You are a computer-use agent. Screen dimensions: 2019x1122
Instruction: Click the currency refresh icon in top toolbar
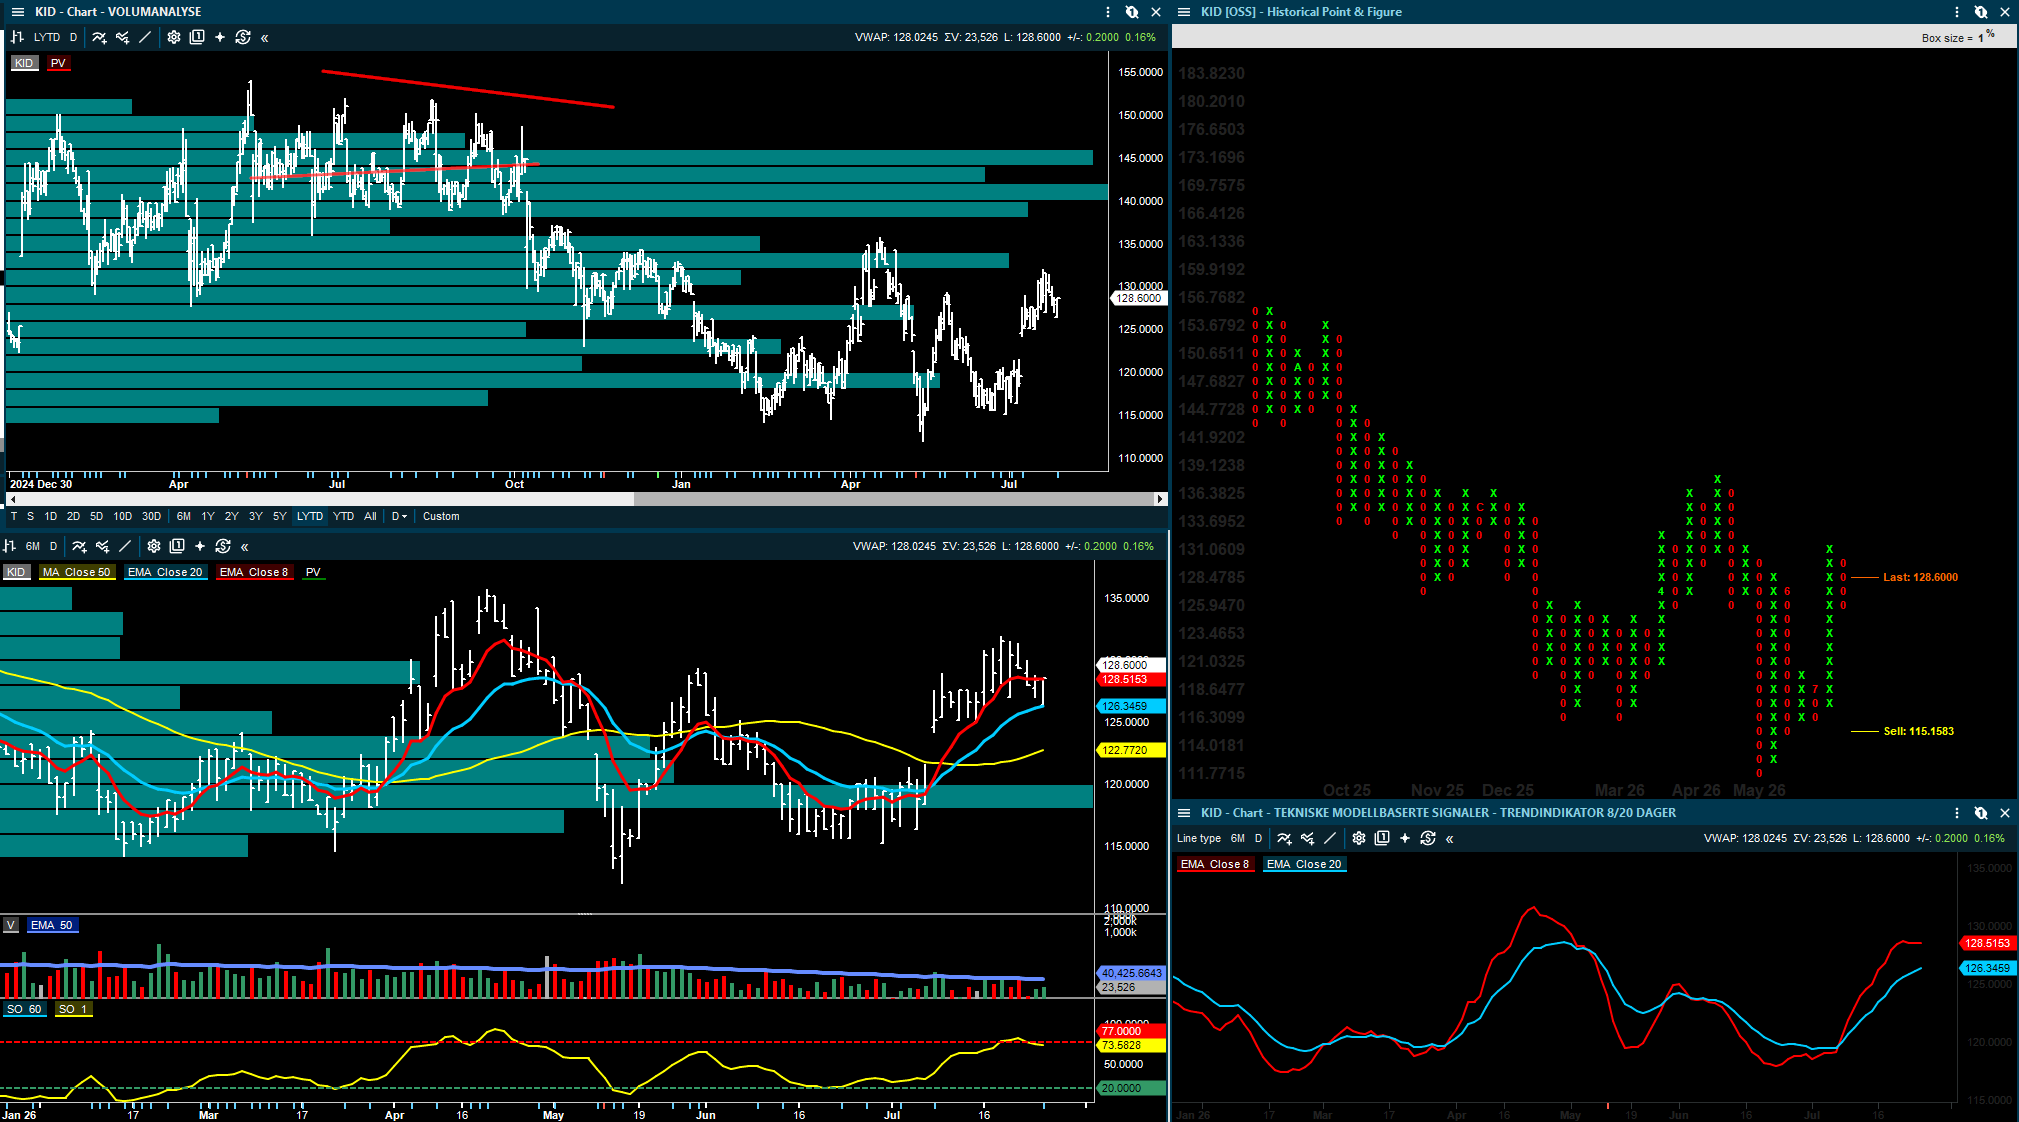coord(243,37)
